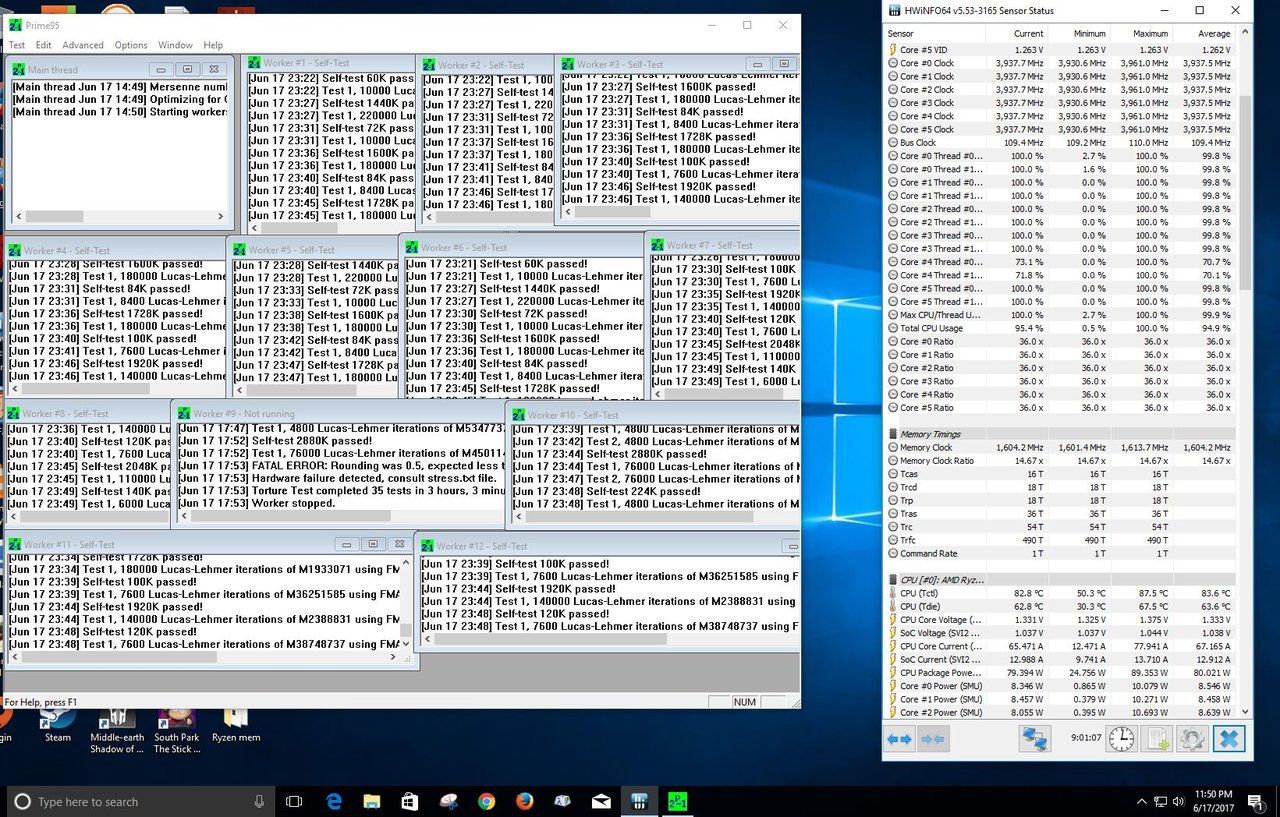Open File Explorer from the taskbar
The height and width of the screenshot is (817, 1280).
(372, 801)
